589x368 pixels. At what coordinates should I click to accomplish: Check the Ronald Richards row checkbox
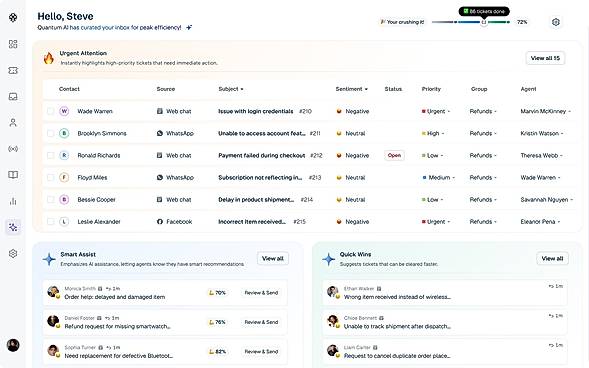pyautogui.click(x=50, y=155)
